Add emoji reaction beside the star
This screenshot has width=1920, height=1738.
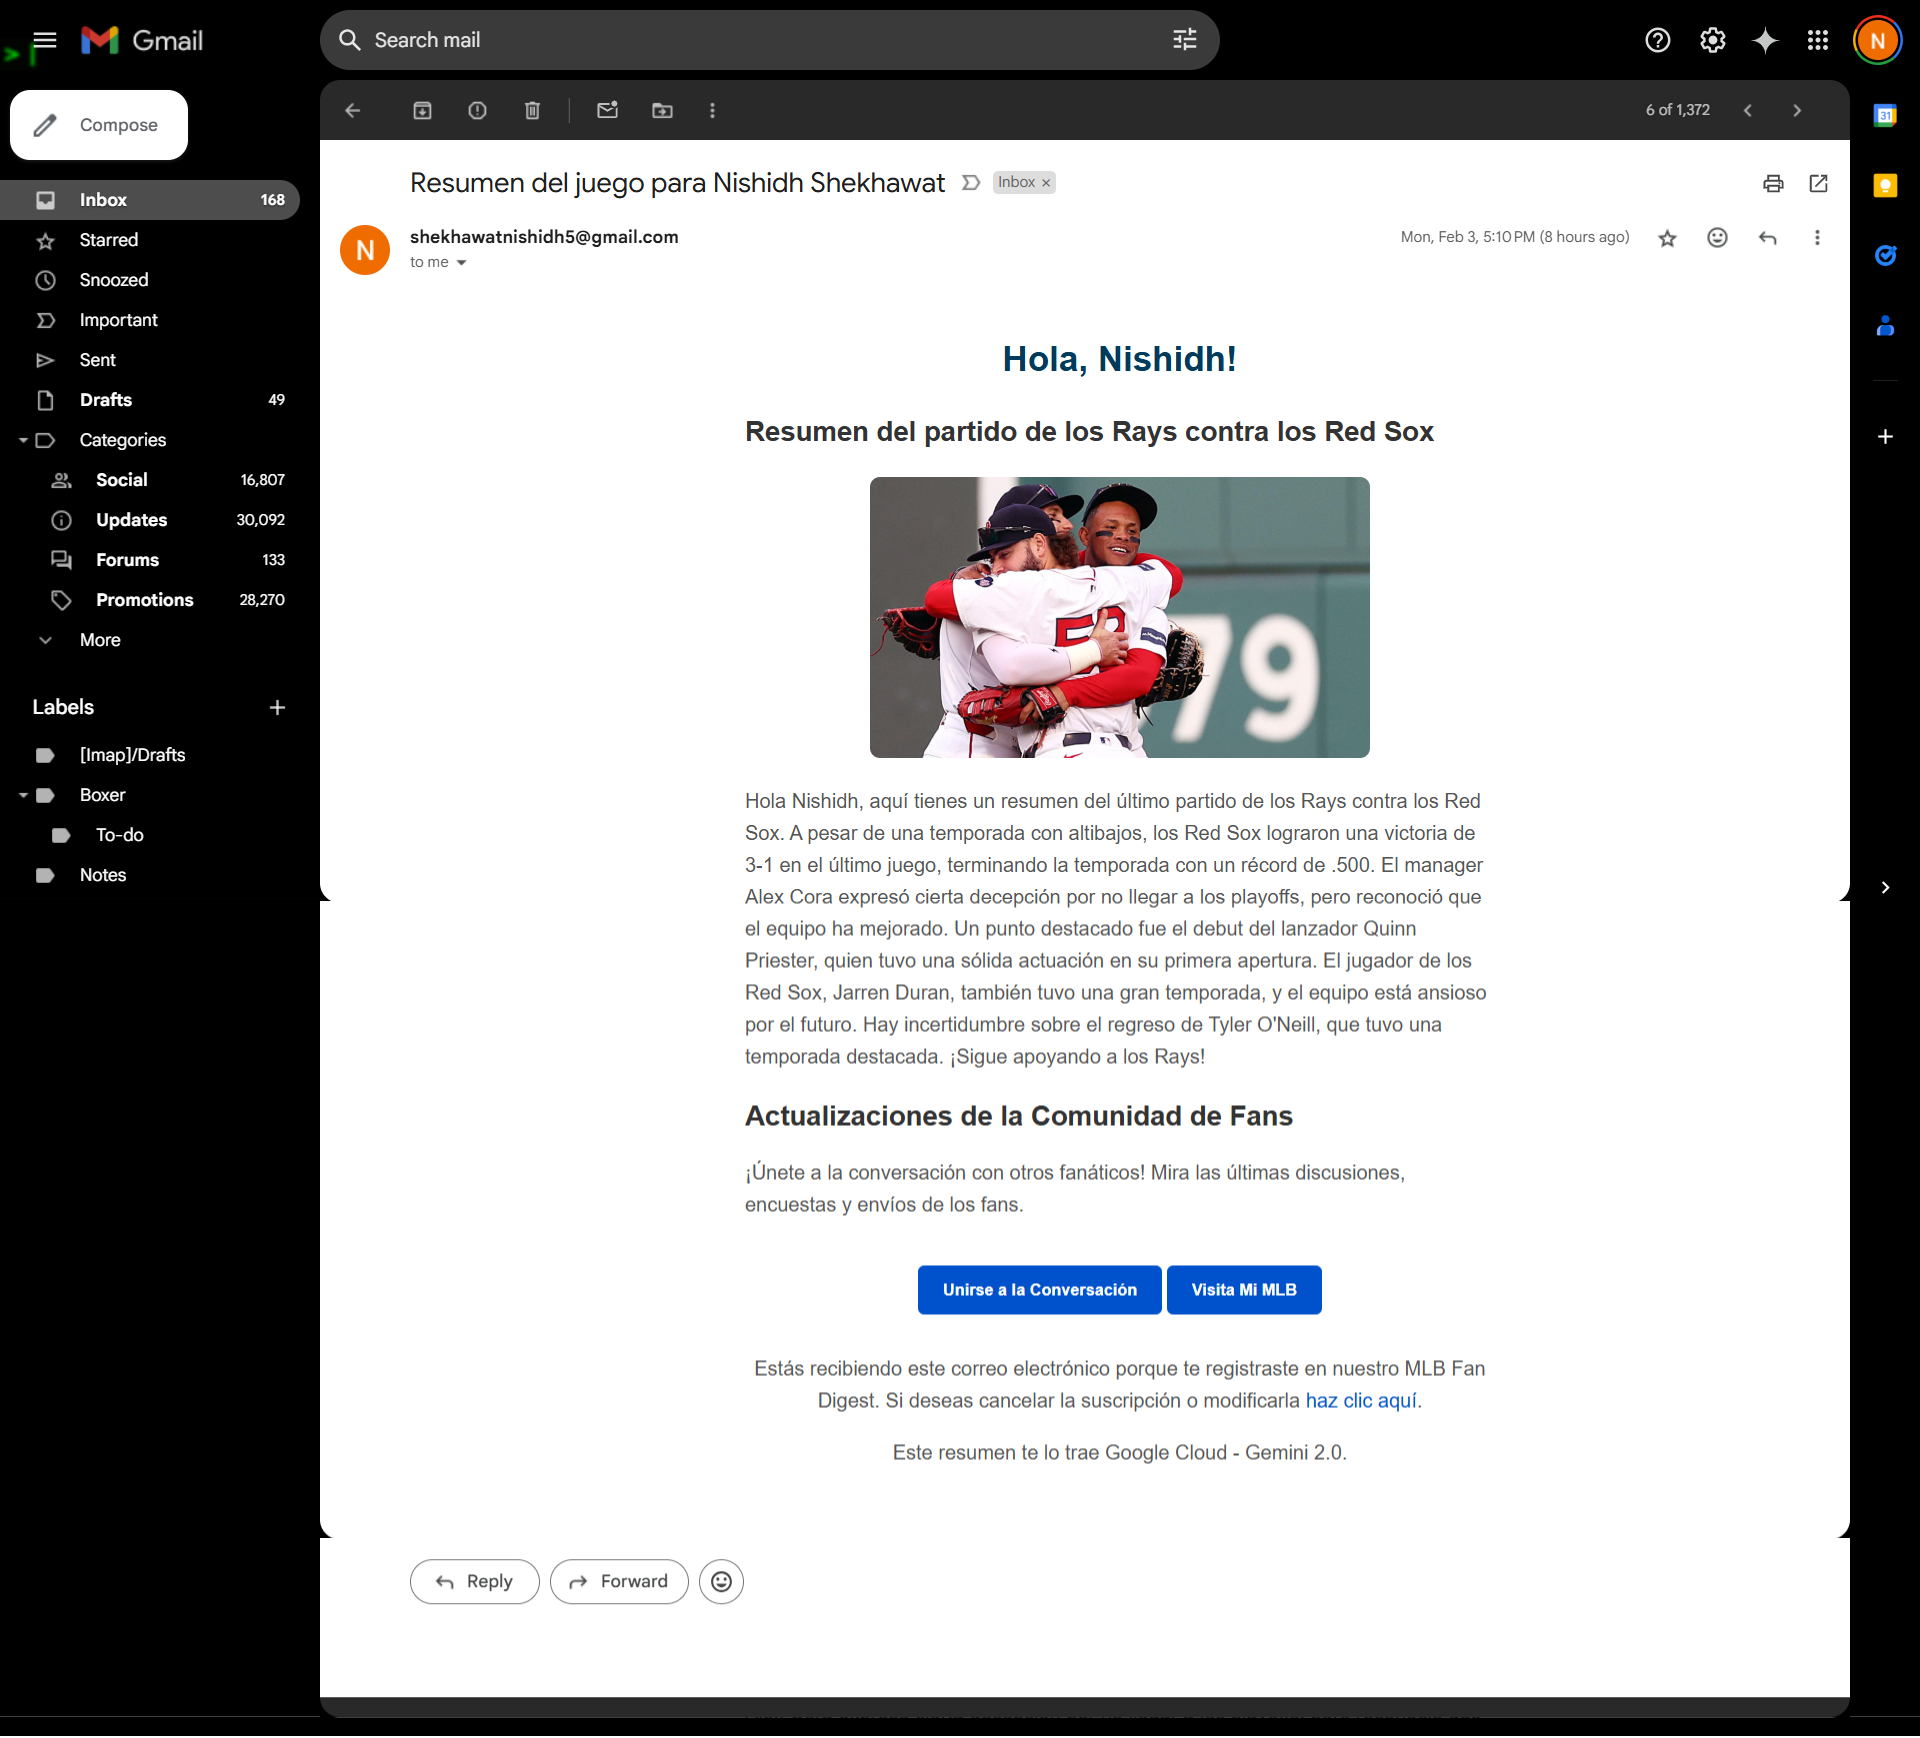click(x=1716, y=238)
